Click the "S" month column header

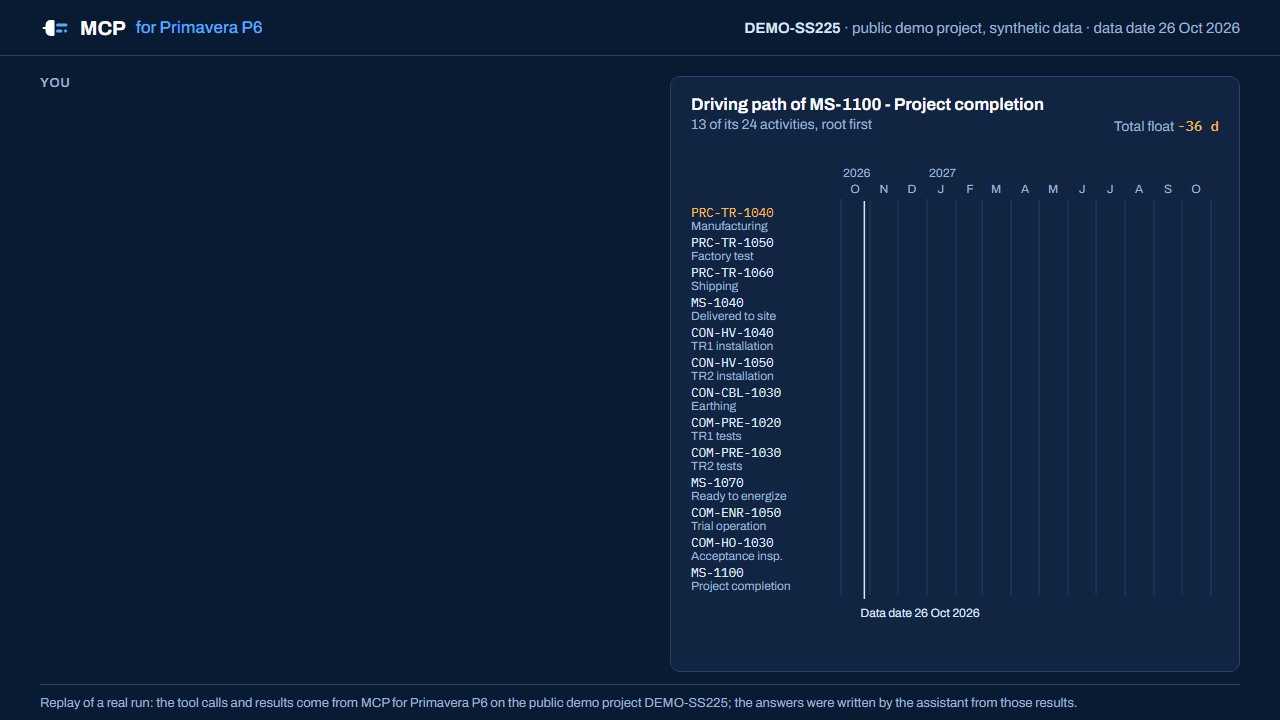click(1168, 189)
